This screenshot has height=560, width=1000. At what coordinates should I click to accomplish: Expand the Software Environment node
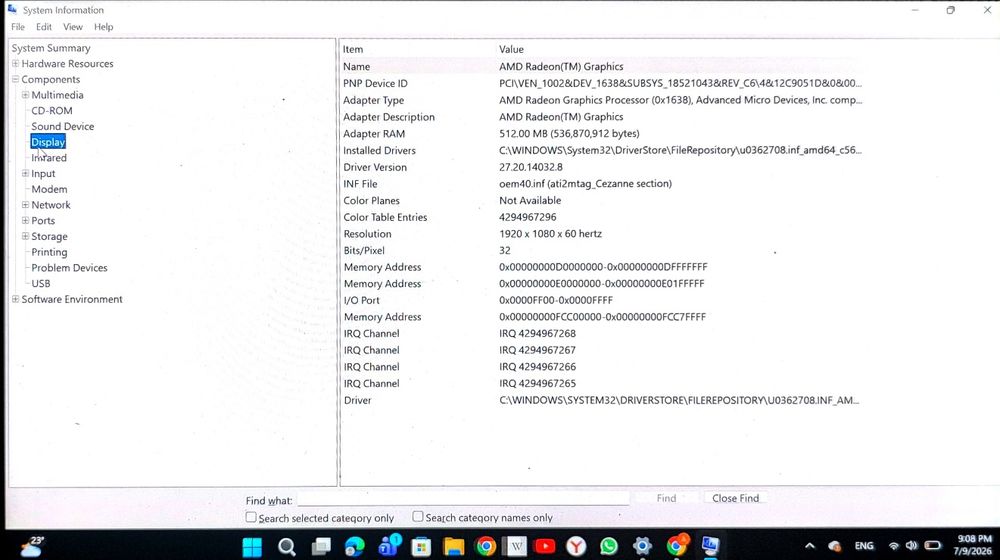click(x=15, y=299)
